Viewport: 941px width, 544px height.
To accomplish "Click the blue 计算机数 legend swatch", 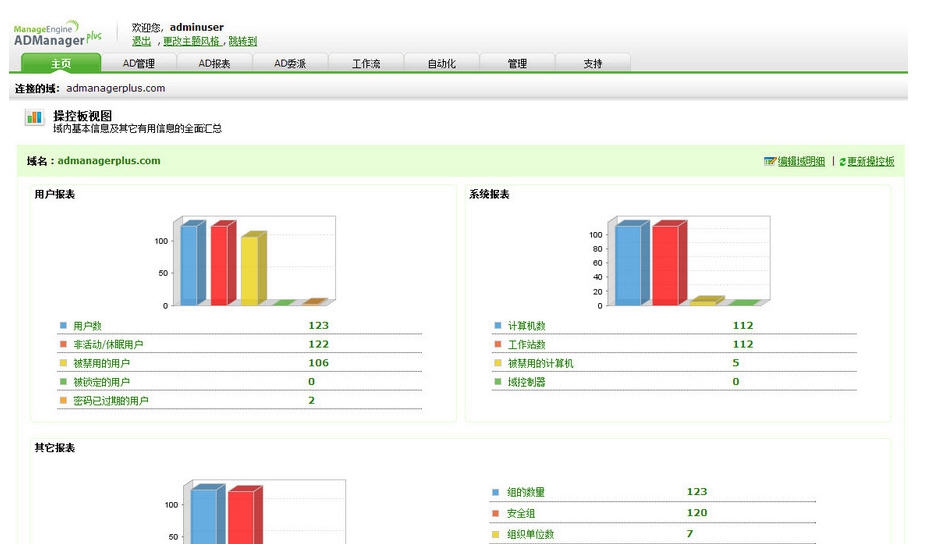I will pyautogui.click(x=498, y=325).
